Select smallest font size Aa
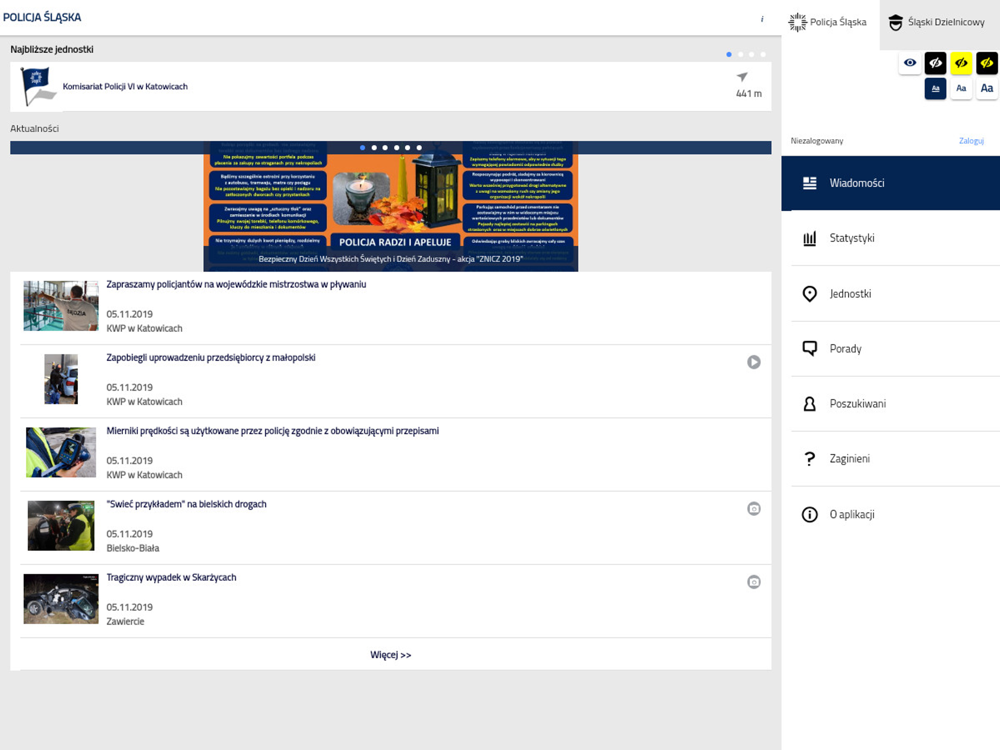Screen dimensions: 1000x750 point(936,89)
